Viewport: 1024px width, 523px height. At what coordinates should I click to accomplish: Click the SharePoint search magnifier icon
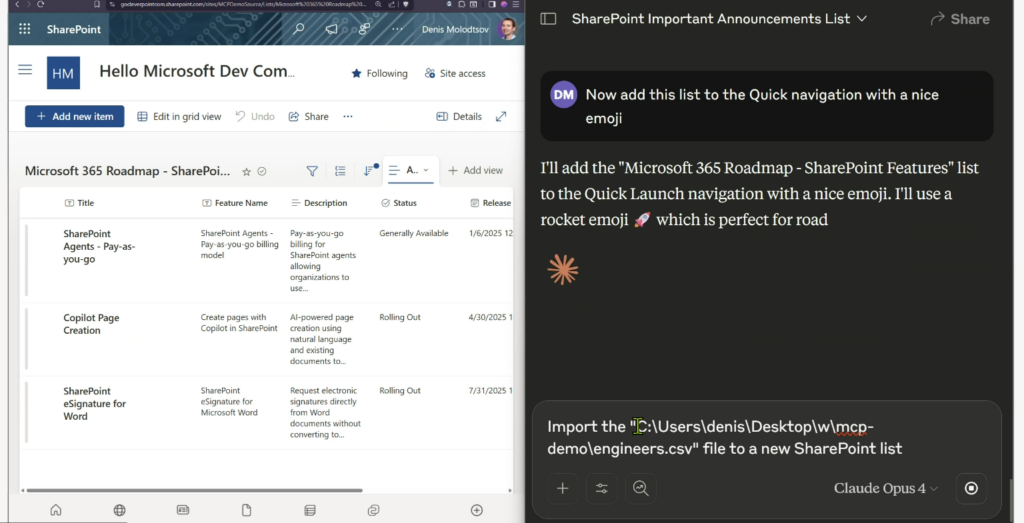coord(298,29)
